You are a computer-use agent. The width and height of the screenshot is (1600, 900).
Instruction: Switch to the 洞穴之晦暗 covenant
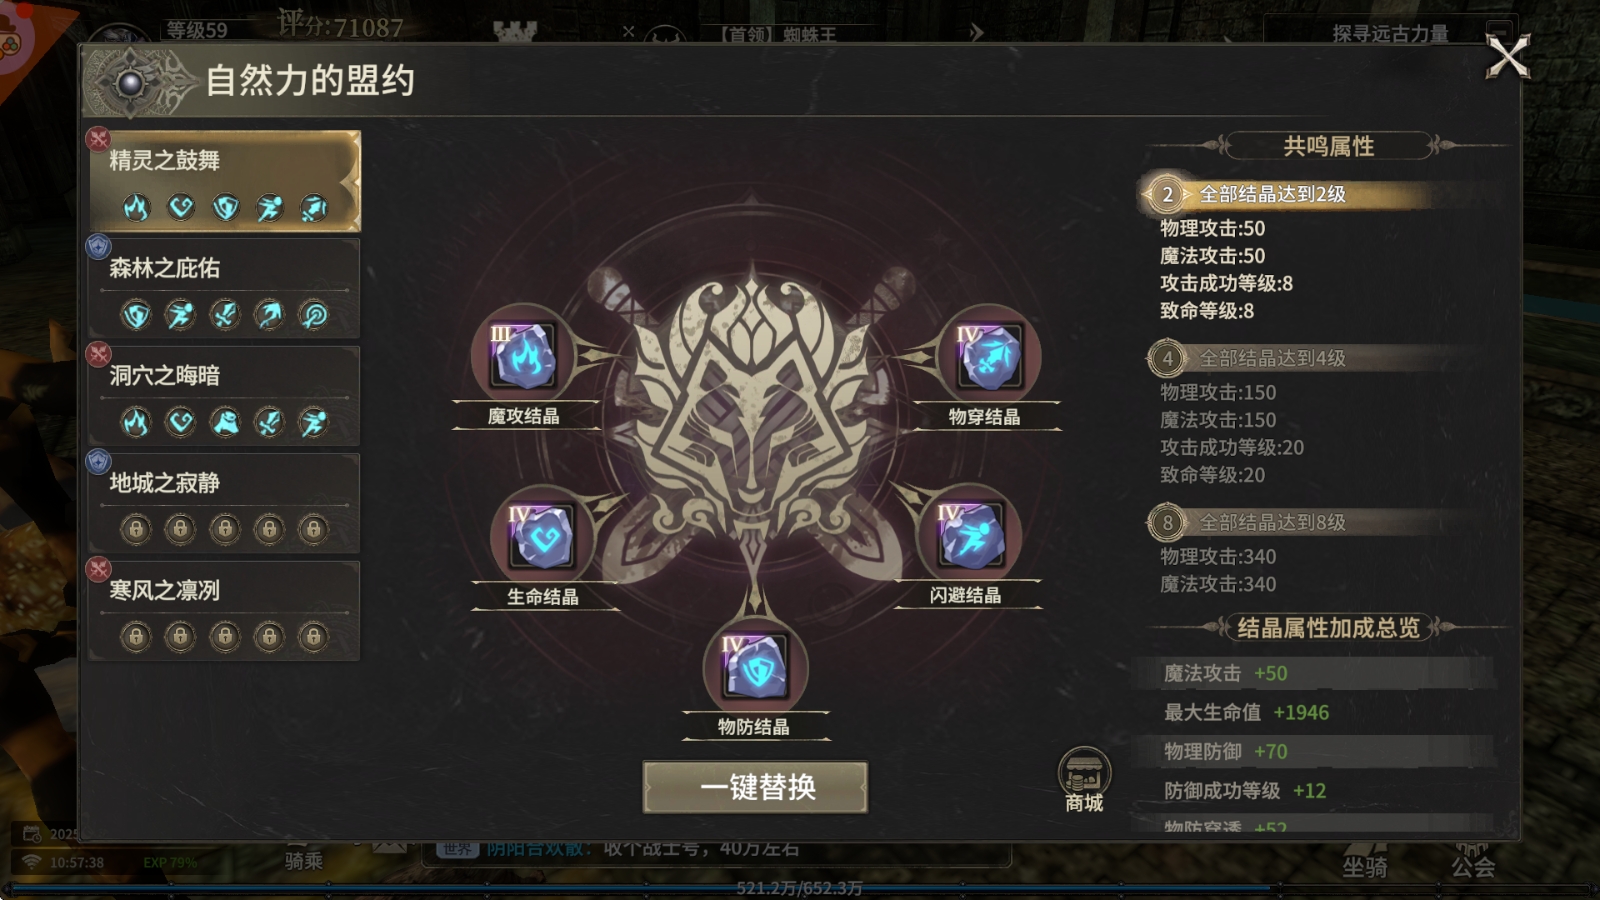click(225, 396)
